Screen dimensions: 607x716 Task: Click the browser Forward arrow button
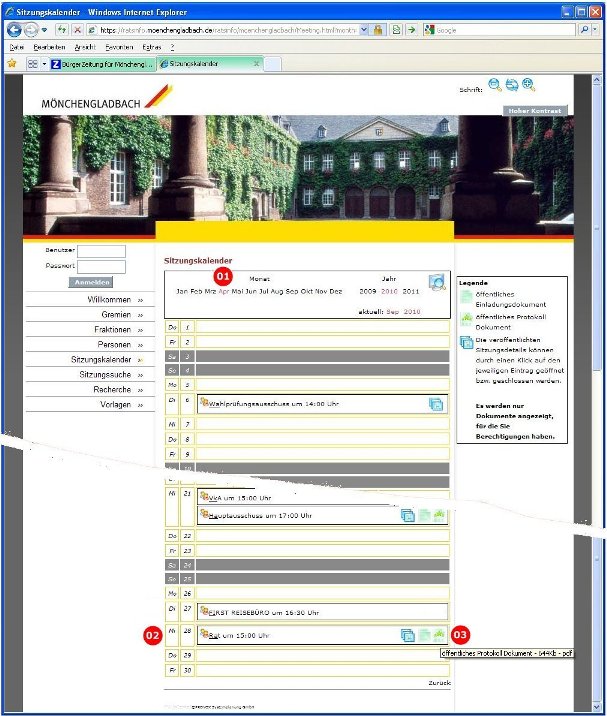(31, 30)
